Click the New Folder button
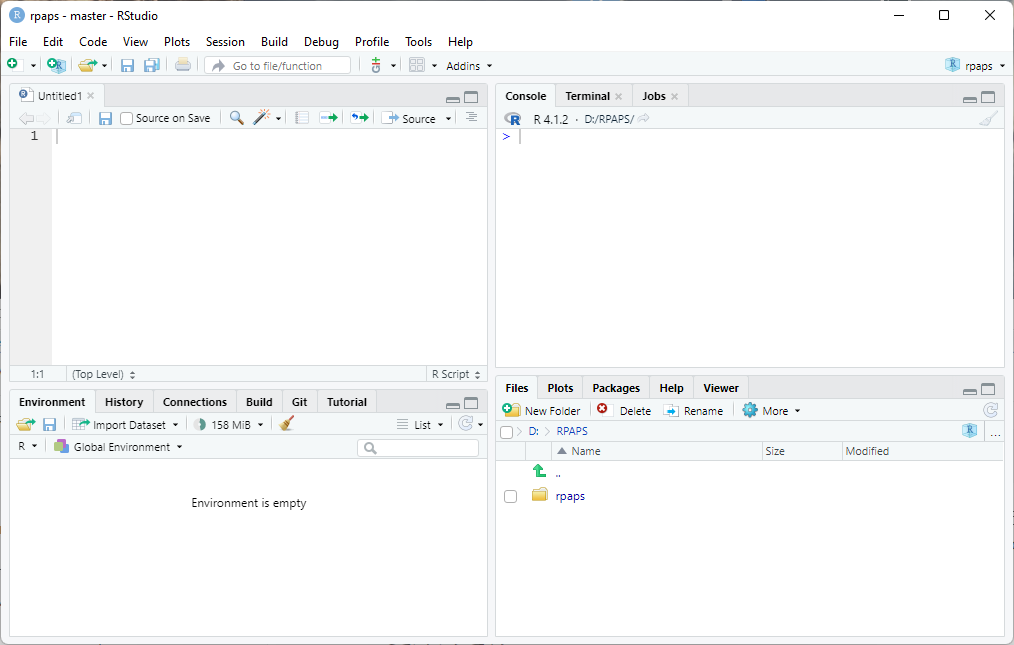The image size is (1014, 645). tap(542, 410)
